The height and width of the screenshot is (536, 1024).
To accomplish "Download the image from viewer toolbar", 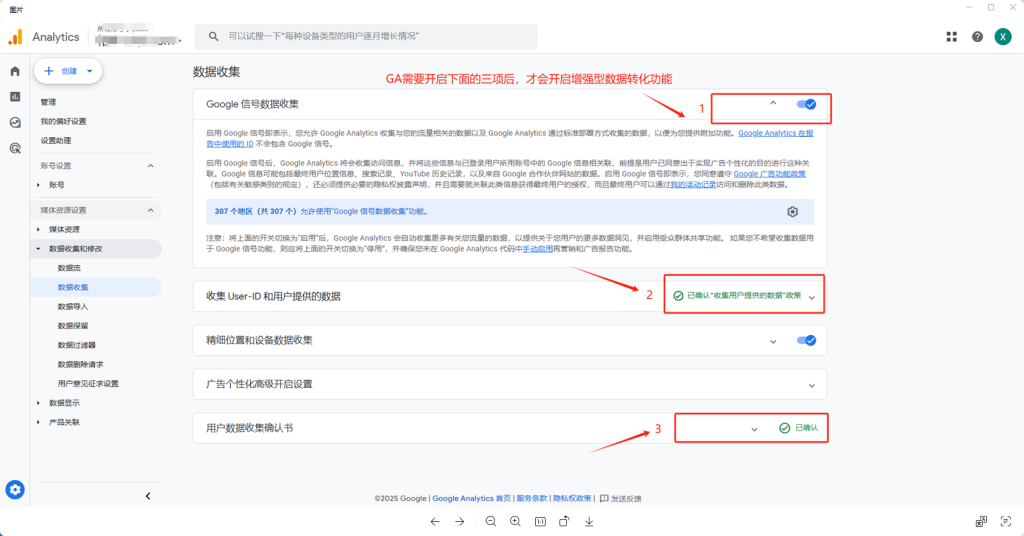I will click(x=589, y=522).
